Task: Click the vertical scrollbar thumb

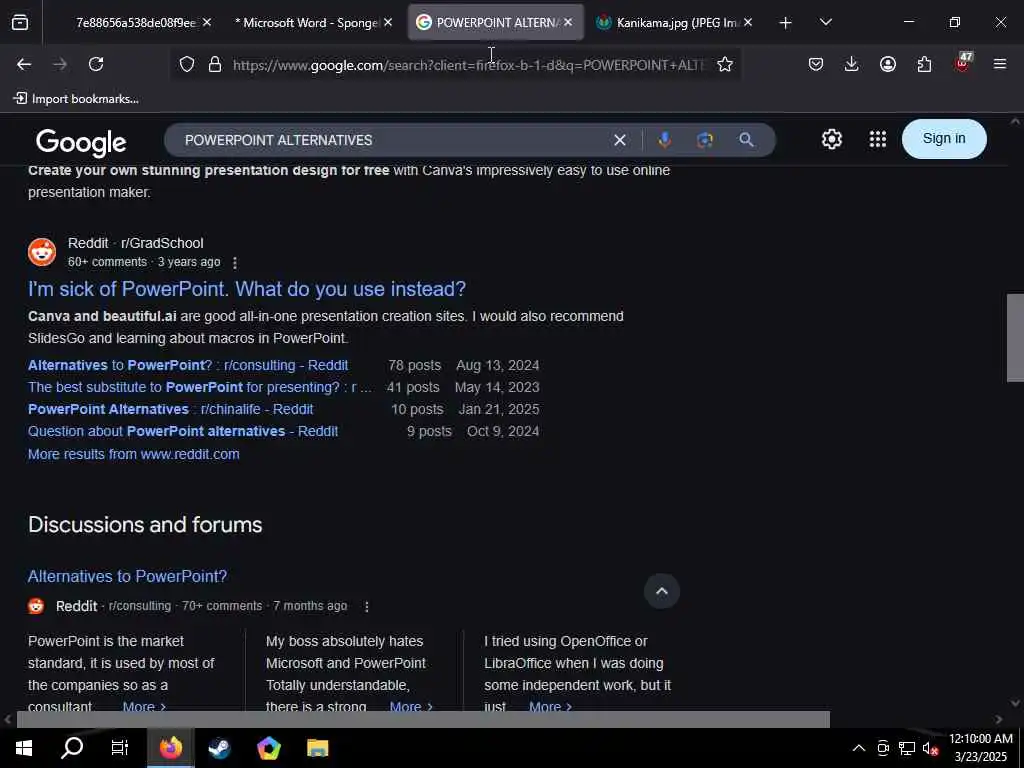Action: pos(1015,338)
